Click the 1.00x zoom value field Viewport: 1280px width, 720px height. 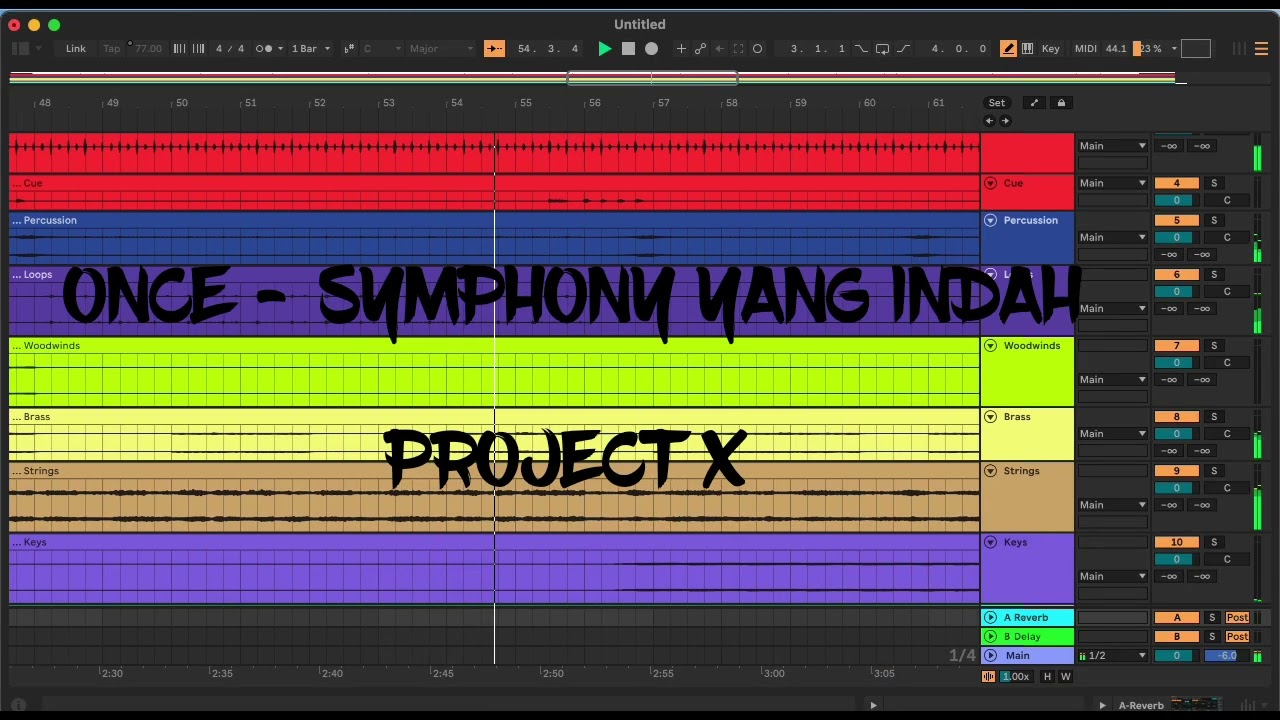tap(1015, 677)
